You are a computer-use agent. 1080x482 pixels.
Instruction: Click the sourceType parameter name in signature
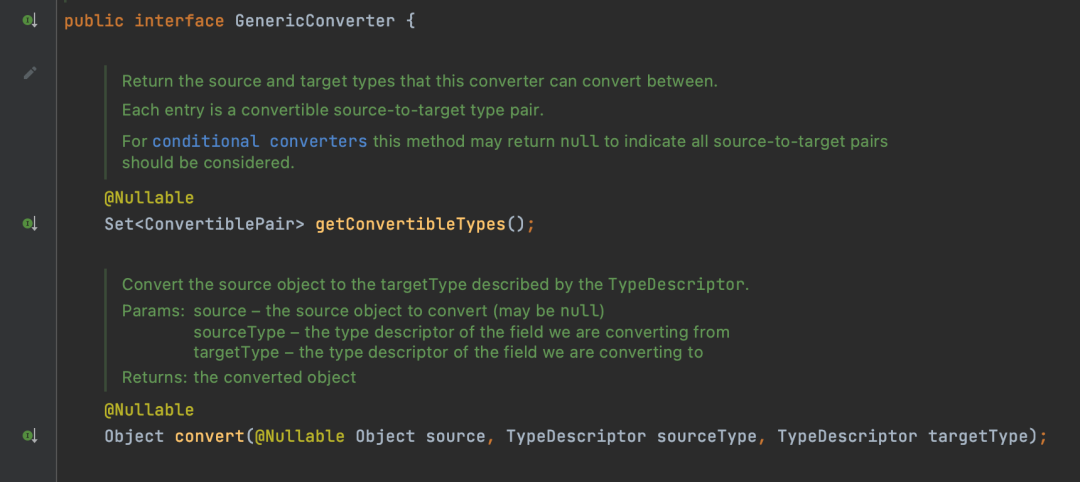pyautogui.click(x=707, y=436)
